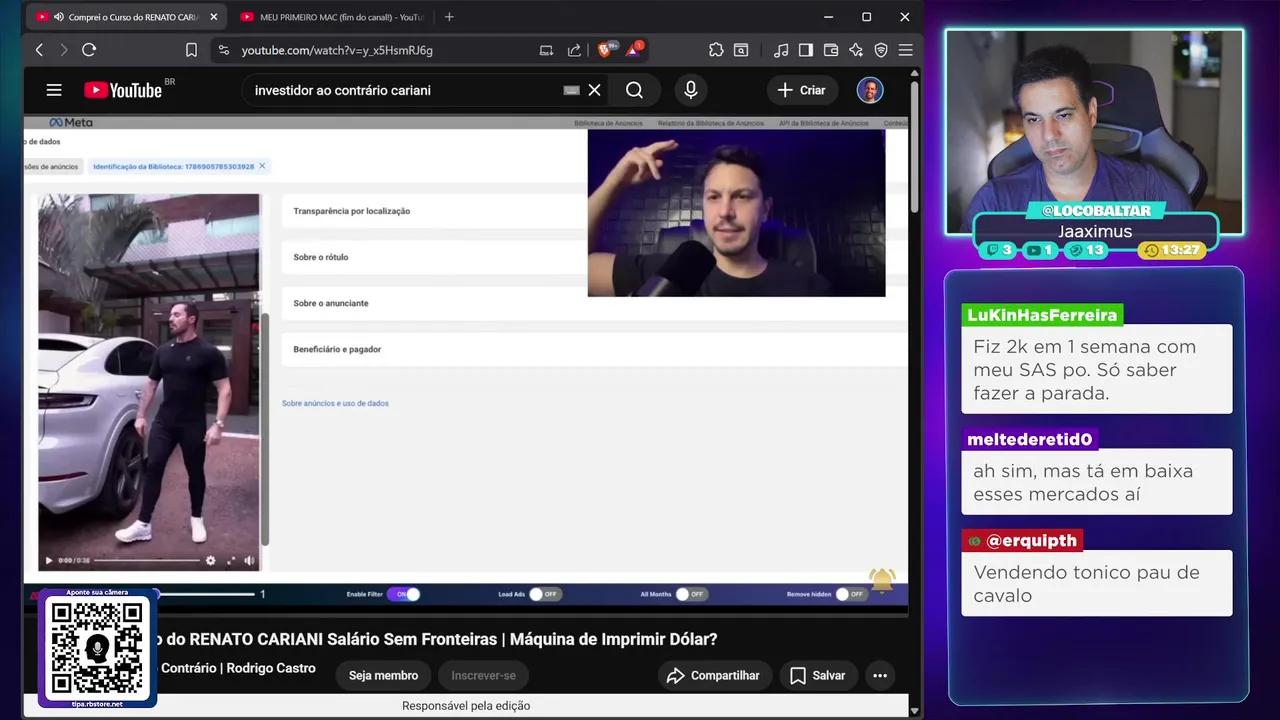Click the share icon in address bar
The height and width of the screenshot is (720, 1280).
[x=574, y=50]
